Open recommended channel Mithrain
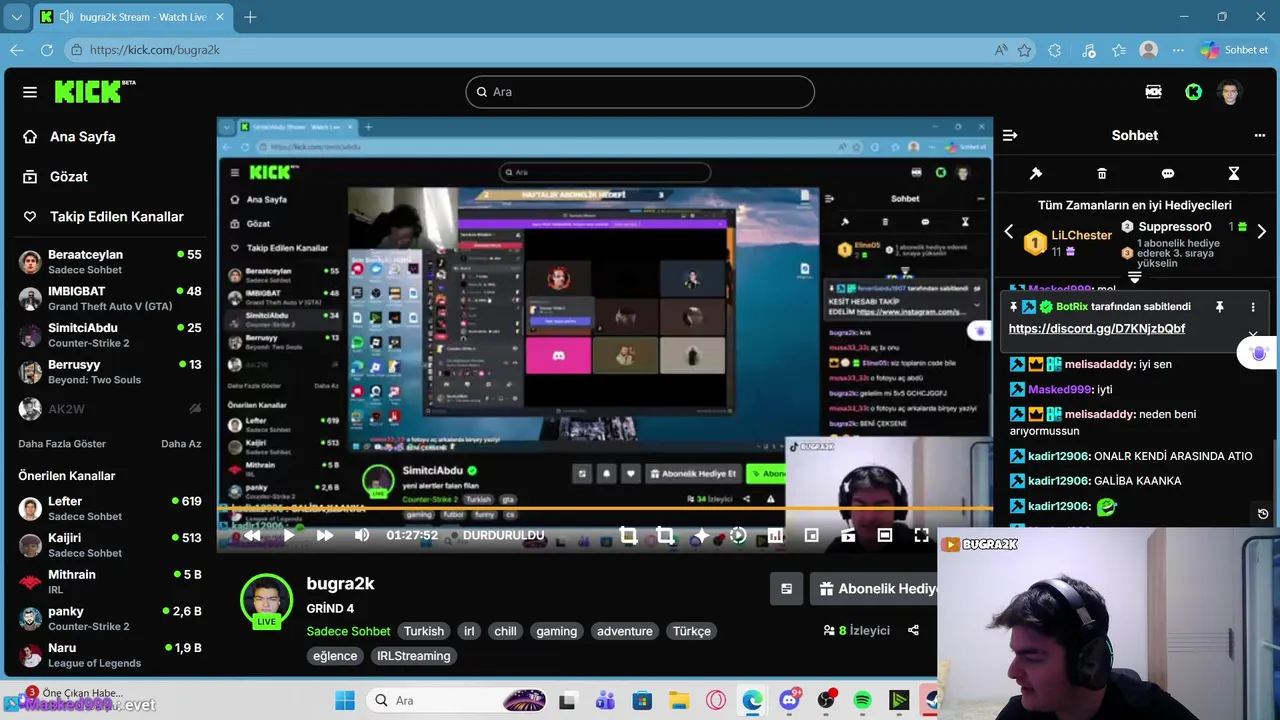Viewport: 1280px width, 720px height. [x=110, y=582]
